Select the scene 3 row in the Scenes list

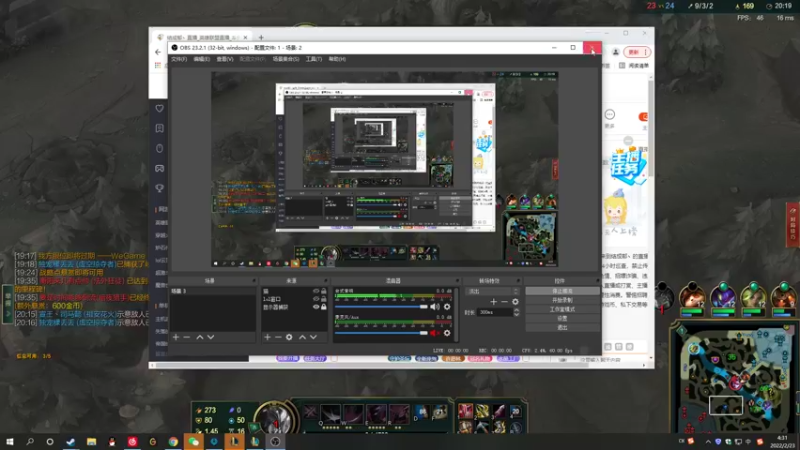tap(212, 291)
